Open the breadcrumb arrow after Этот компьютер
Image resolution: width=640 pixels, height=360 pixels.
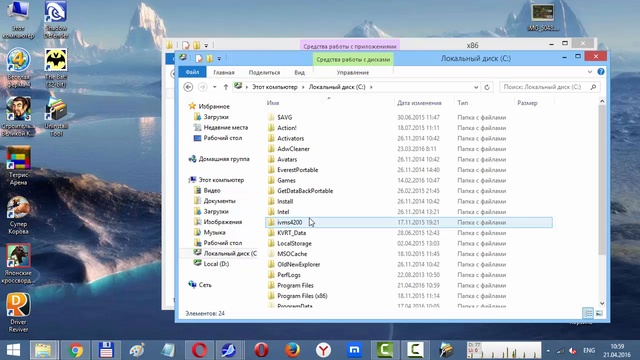click(x=303, y=87)
